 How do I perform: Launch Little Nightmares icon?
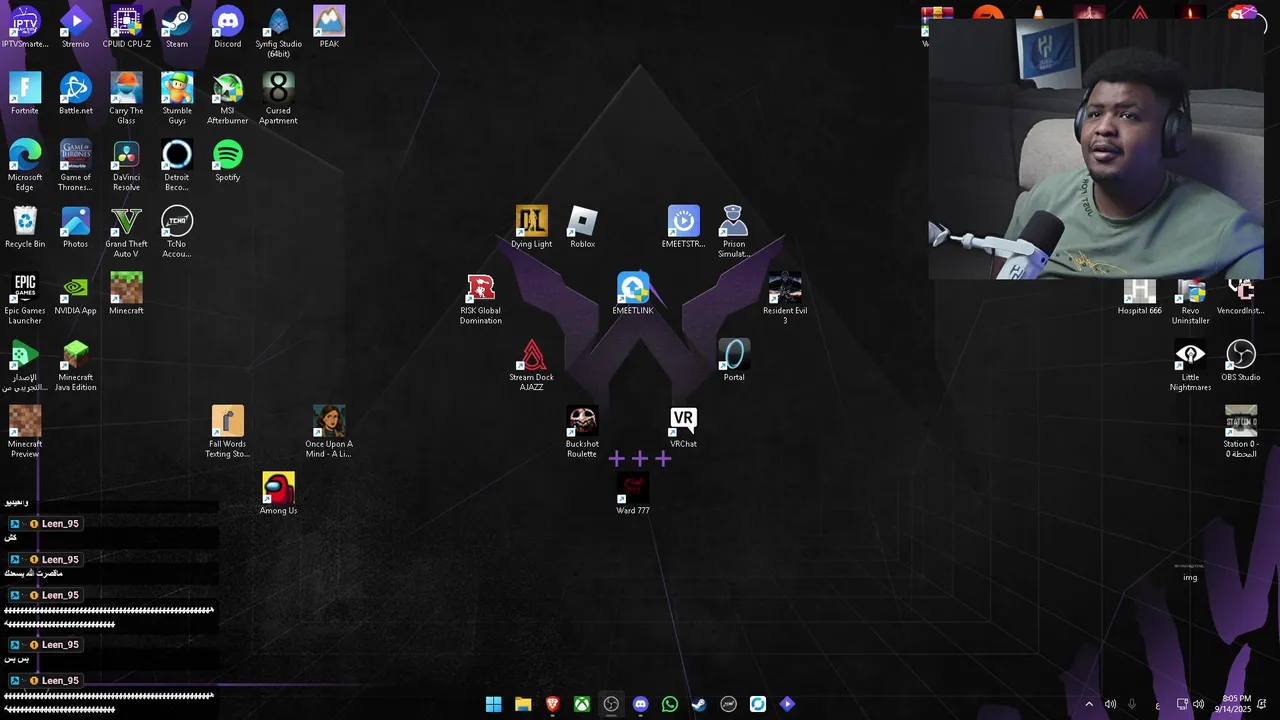click(1190, 365)
